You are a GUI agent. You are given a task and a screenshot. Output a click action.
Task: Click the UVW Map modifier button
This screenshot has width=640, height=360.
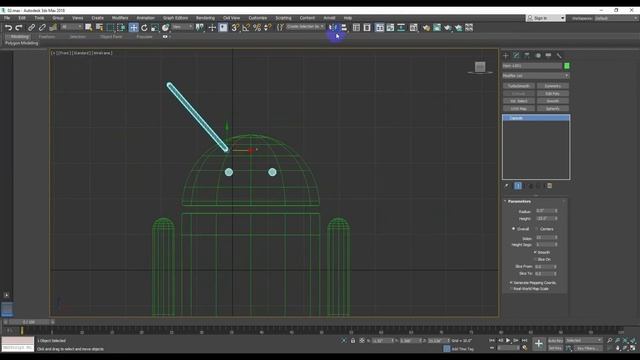click(518, 109)
